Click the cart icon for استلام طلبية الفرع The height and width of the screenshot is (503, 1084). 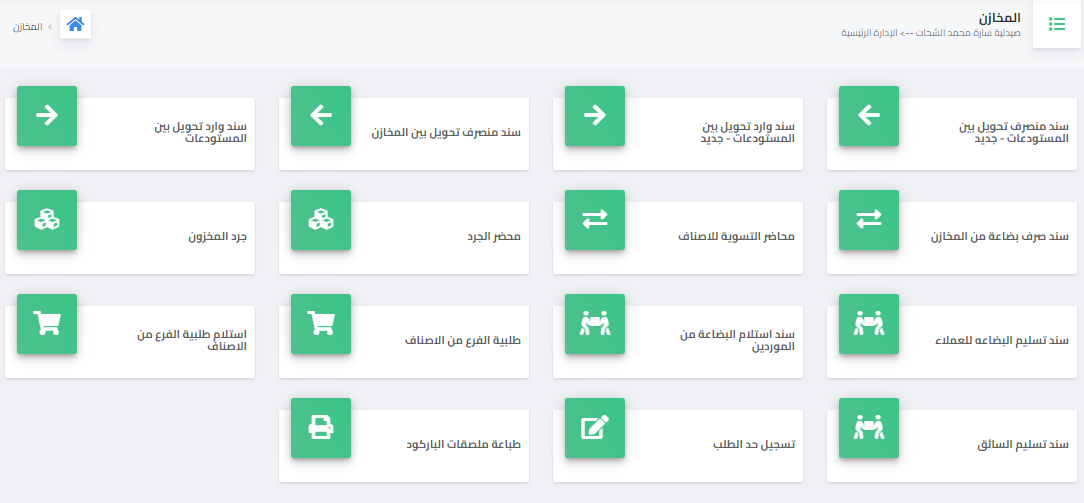[47, 324]
